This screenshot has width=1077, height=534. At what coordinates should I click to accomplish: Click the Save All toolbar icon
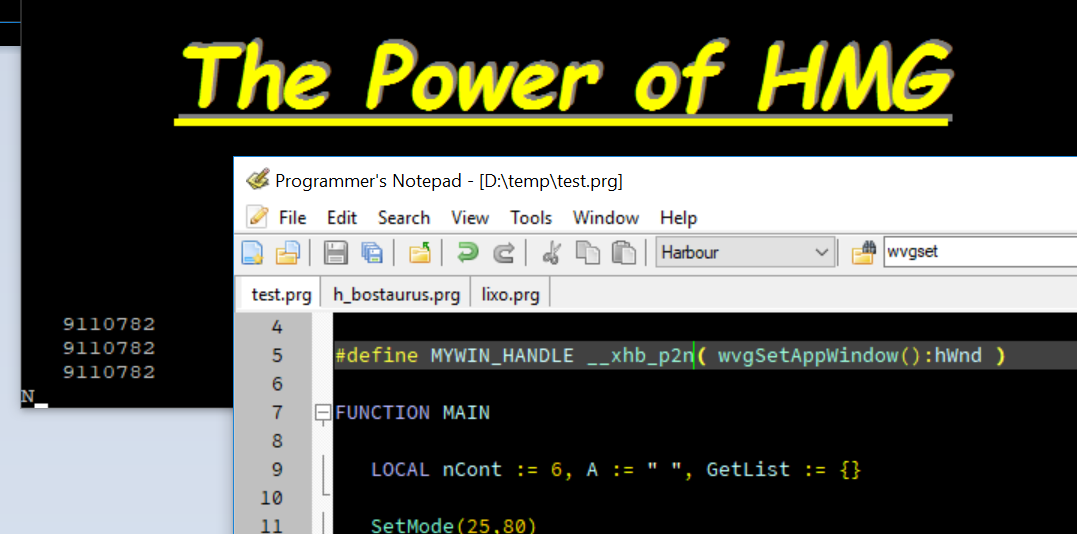(372, 253)
